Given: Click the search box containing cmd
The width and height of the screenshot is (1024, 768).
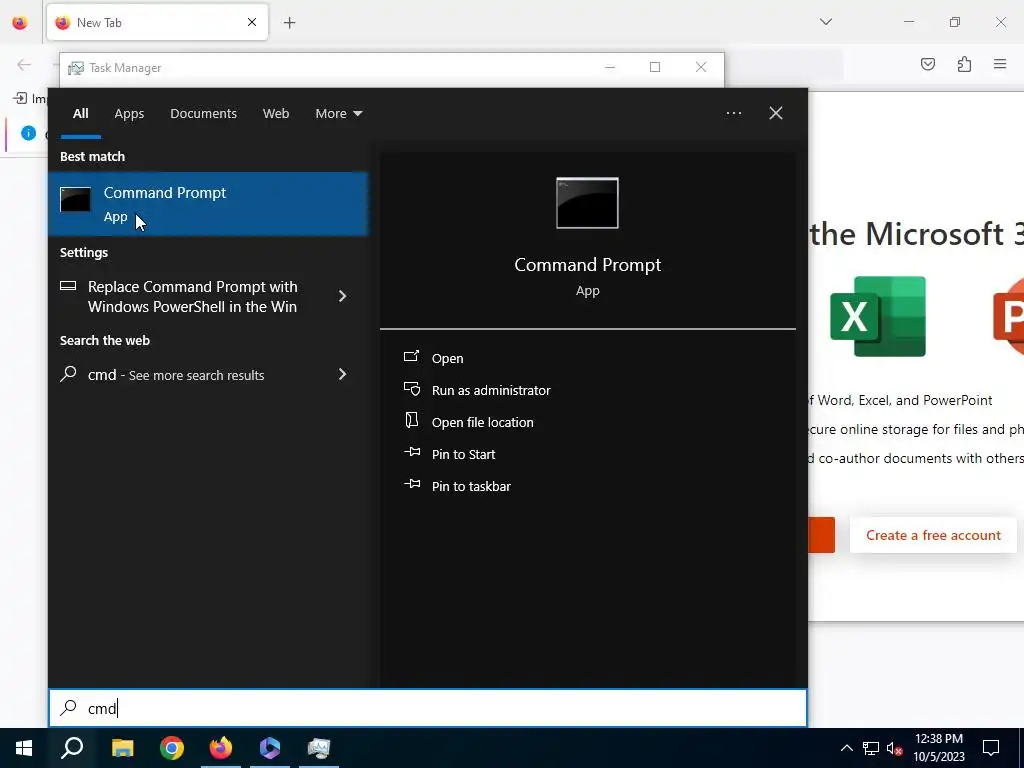Looking at the screenshot, I should pyautogui.click(x=428, y=709).
